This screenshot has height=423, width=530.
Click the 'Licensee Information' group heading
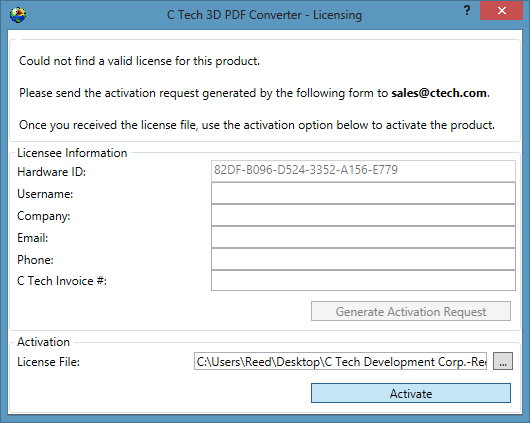pyautogui.click(x=72, y=153)
